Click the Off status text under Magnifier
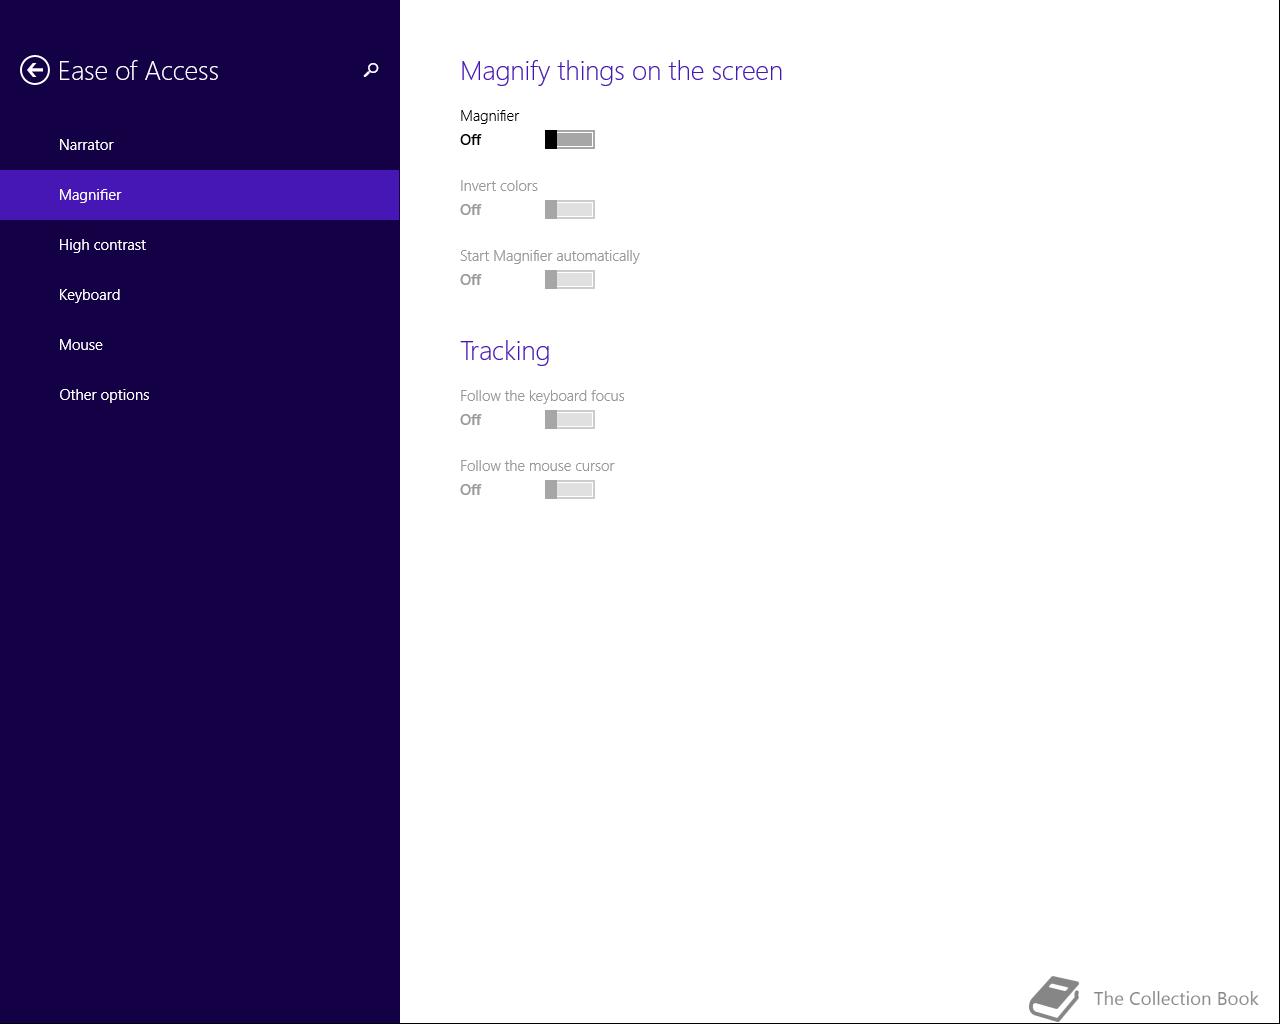The image size is (1280, 1024). point(470,140)
